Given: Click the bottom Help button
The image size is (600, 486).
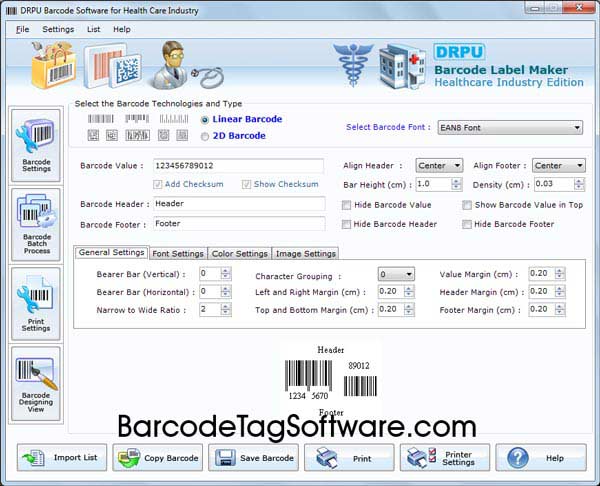Looking at the screenshot, I should click(x=541, y=458).
